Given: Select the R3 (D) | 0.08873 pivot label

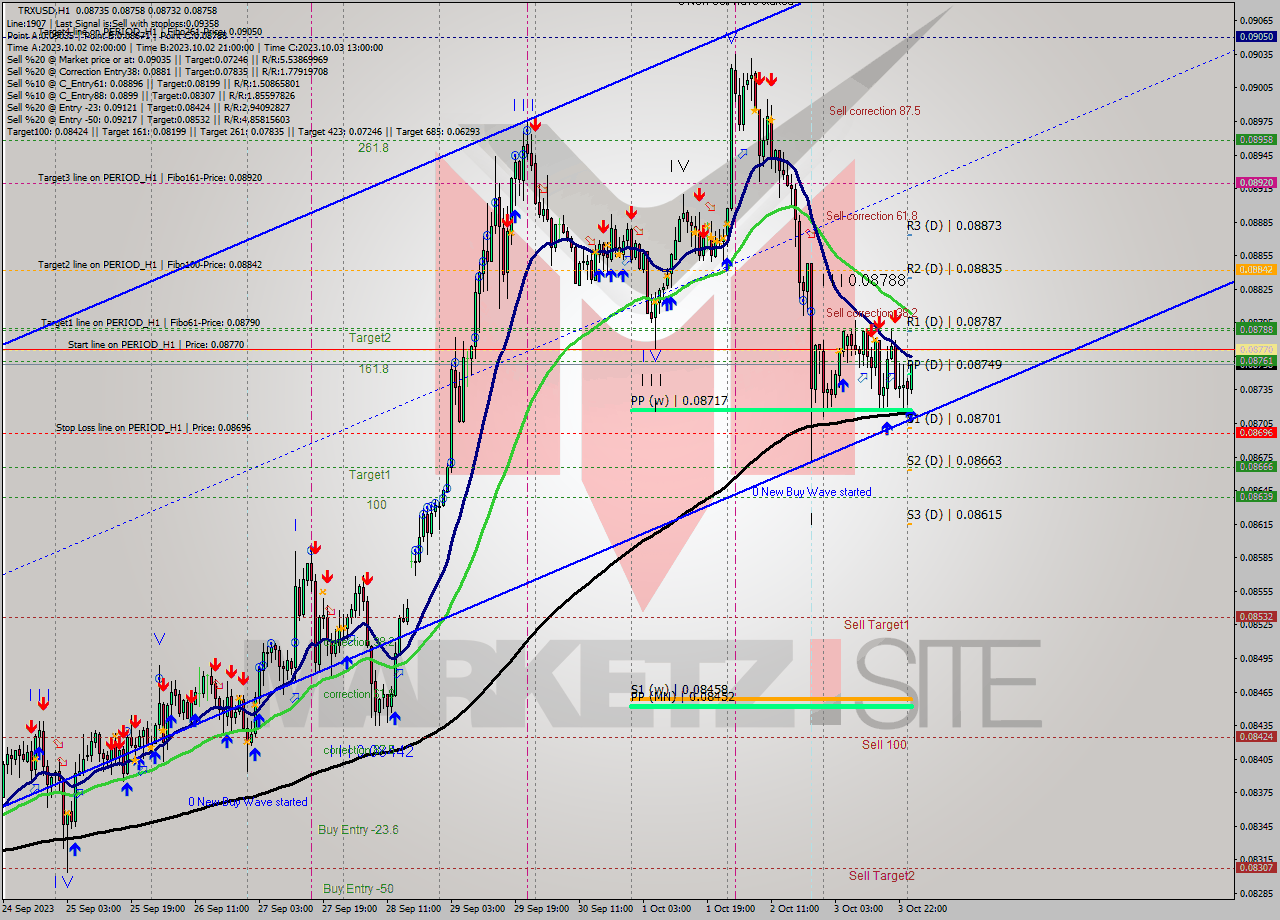Looking at the screenshot, I should pyautogui.click(x=954, y=226).
